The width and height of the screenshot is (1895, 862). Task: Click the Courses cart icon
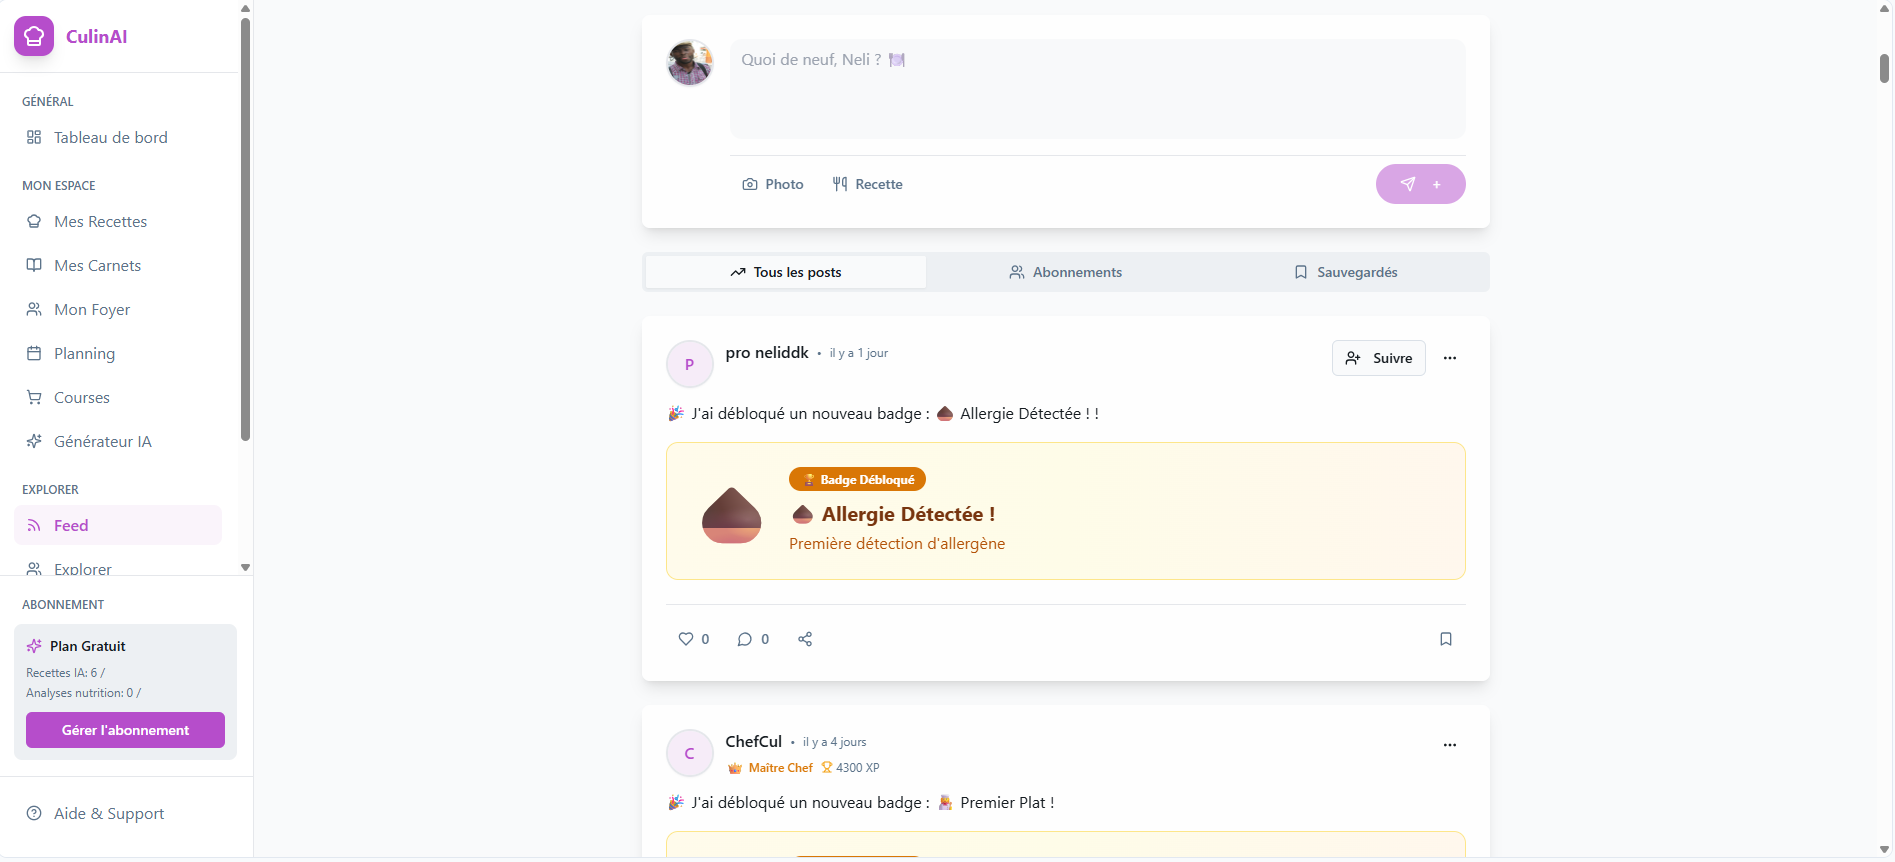point(34,397)
